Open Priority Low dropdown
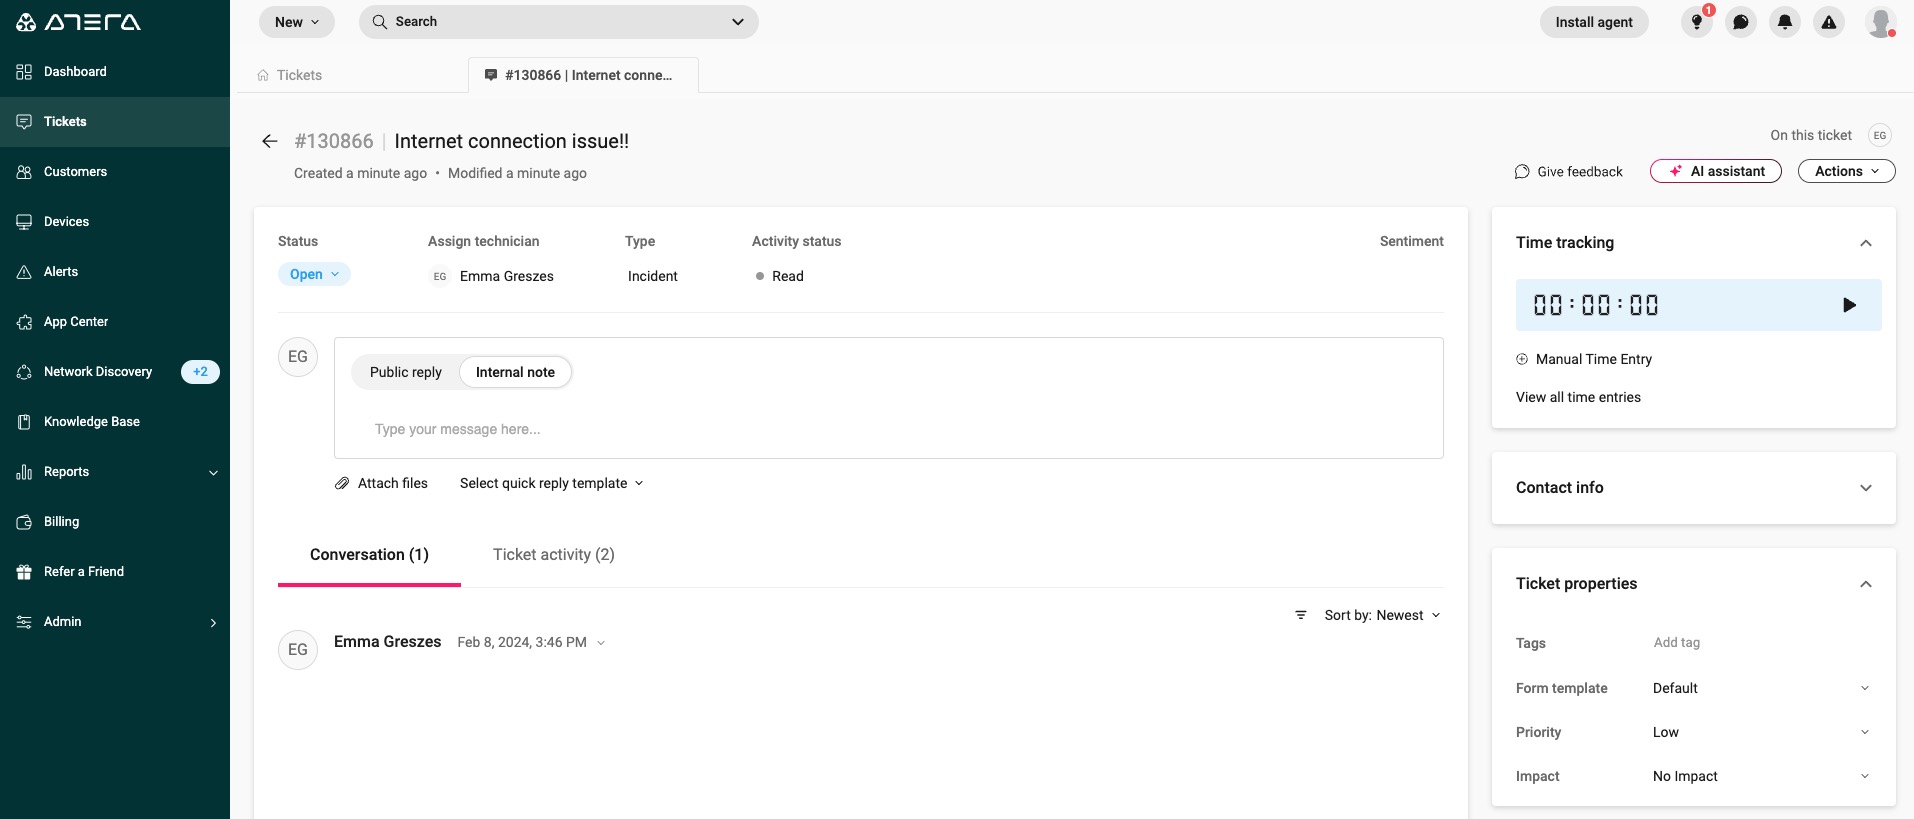This screenshot has width=1914, height=819. [1761, 732]
